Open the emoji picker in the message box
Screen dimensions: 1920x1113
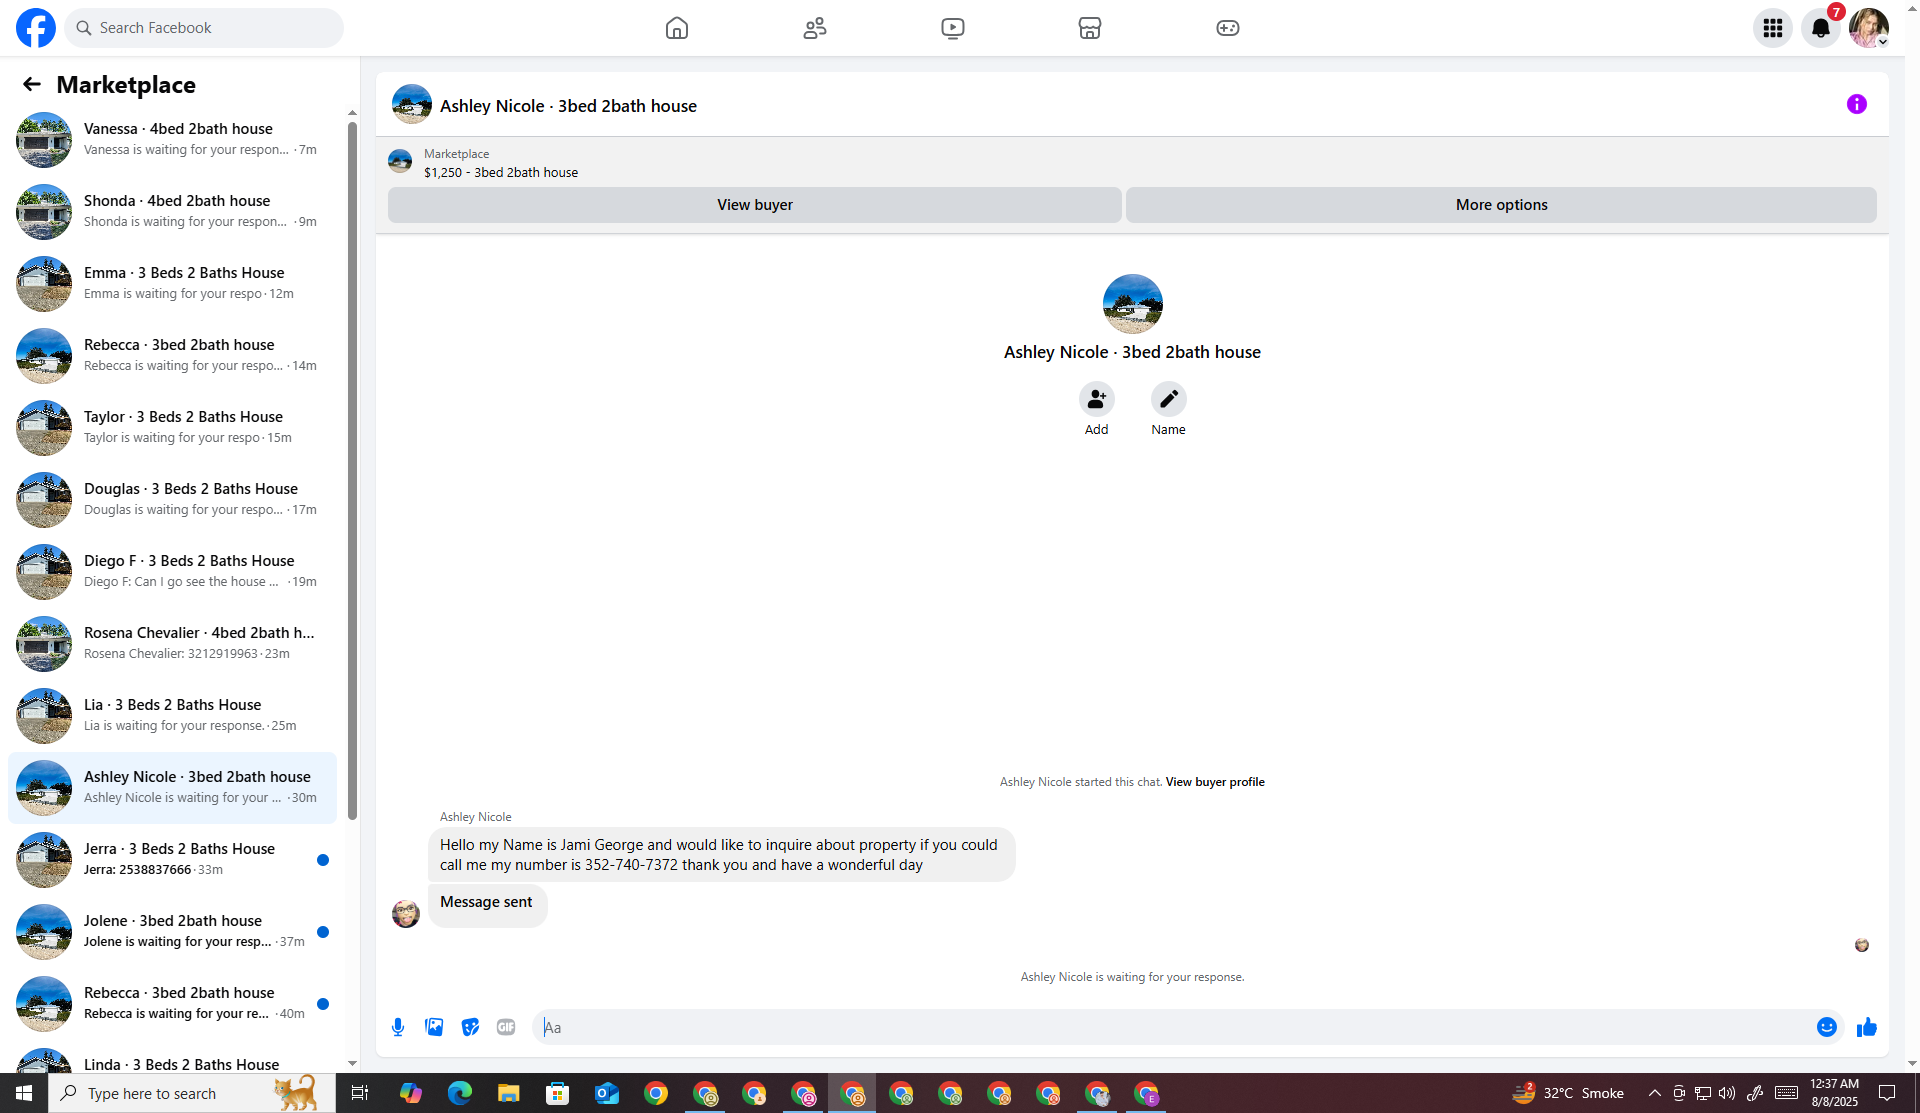(x=1826, y=1027)
